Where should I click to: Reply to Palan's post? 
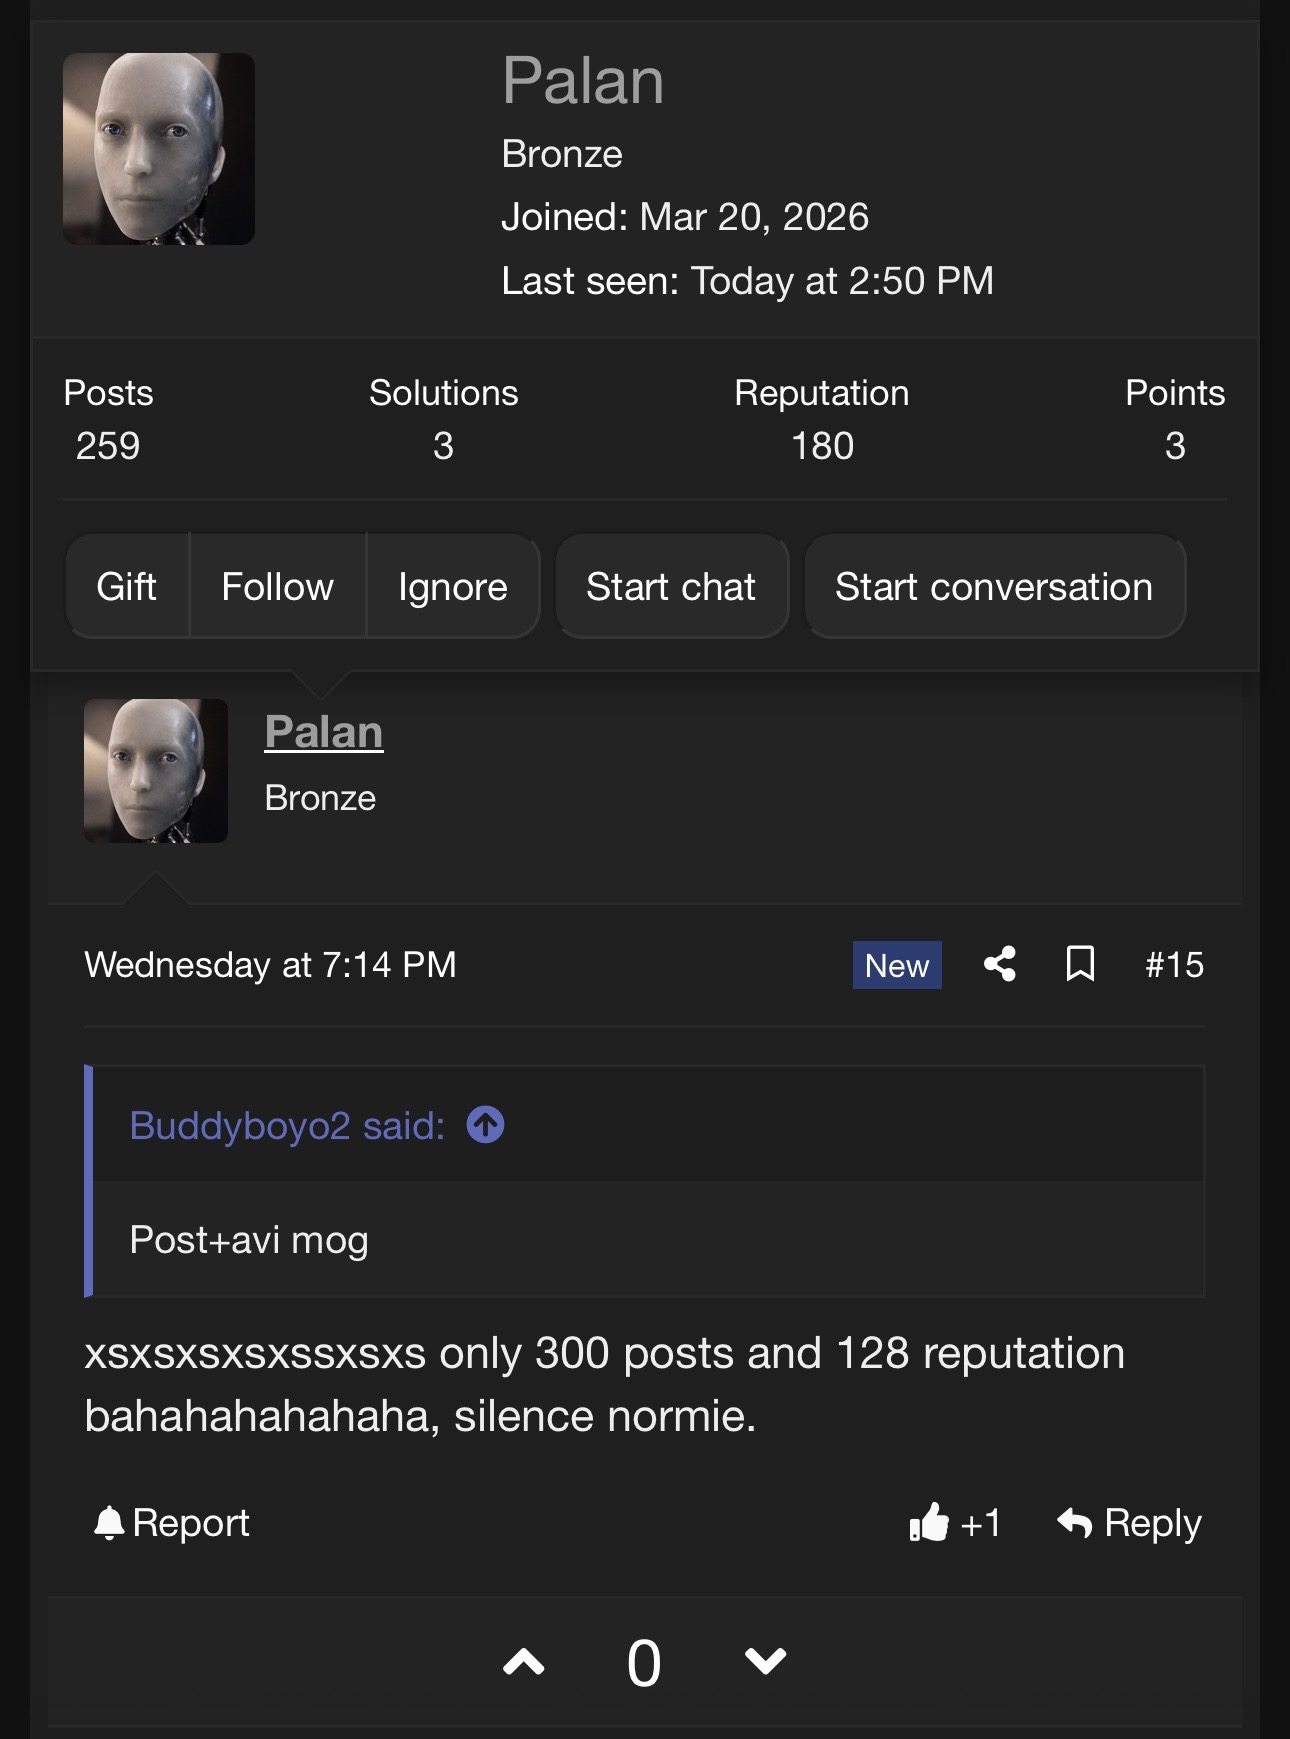(1130, 1523)
